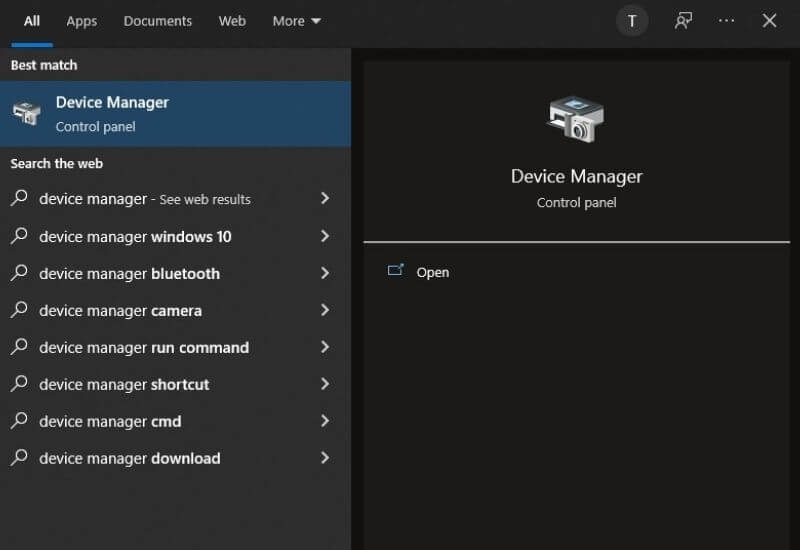800x550 pixels.
Task: Click the Open icon in preview pane
Action: 396,271
